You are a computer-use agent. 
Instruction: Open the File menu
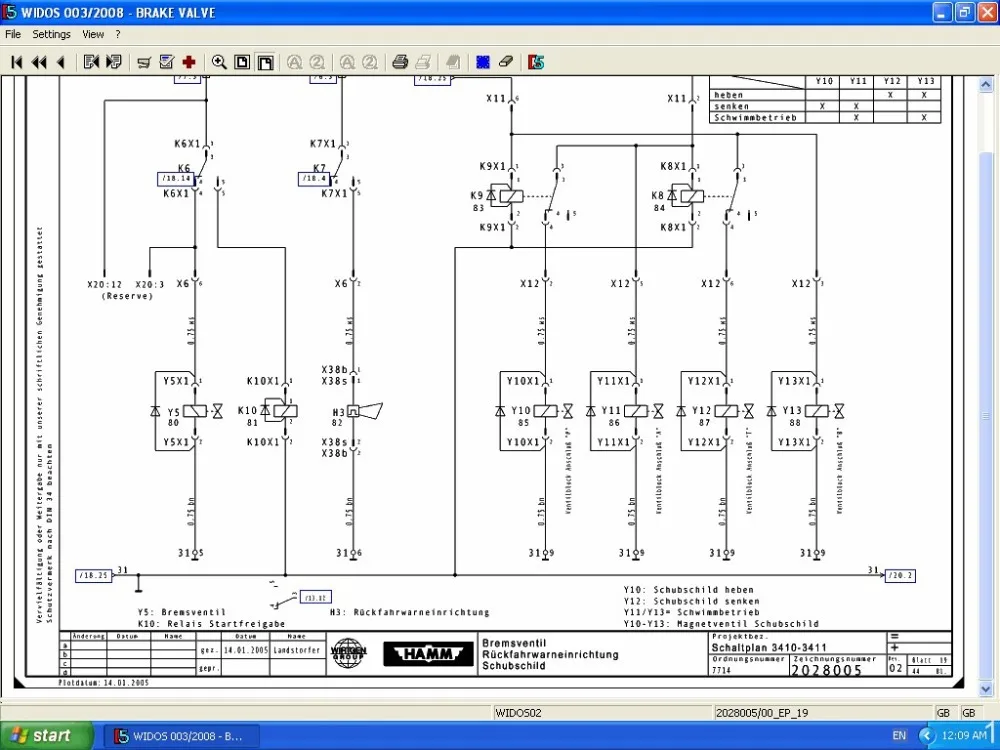pyautogui.click(x=13, y=34)
